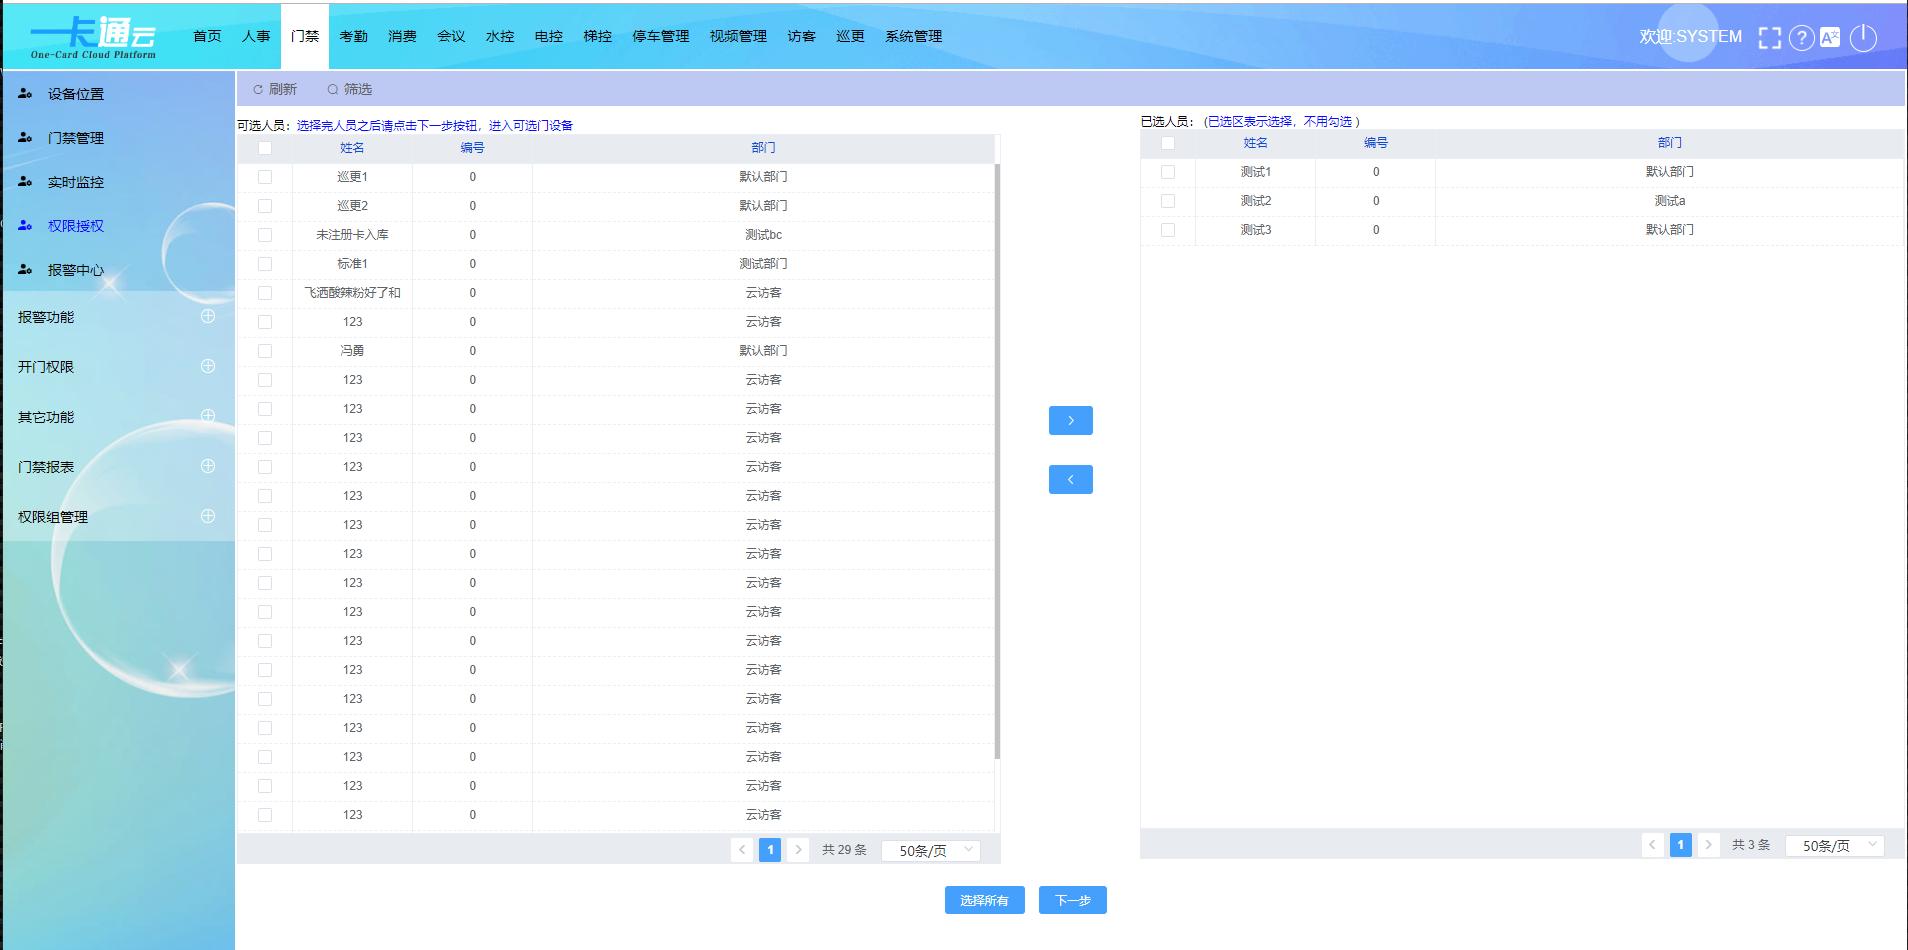The width and height of the screenshot is (1908, 950).
Task: Click the 筛选 filter search icon
Action: click(333, 90)
